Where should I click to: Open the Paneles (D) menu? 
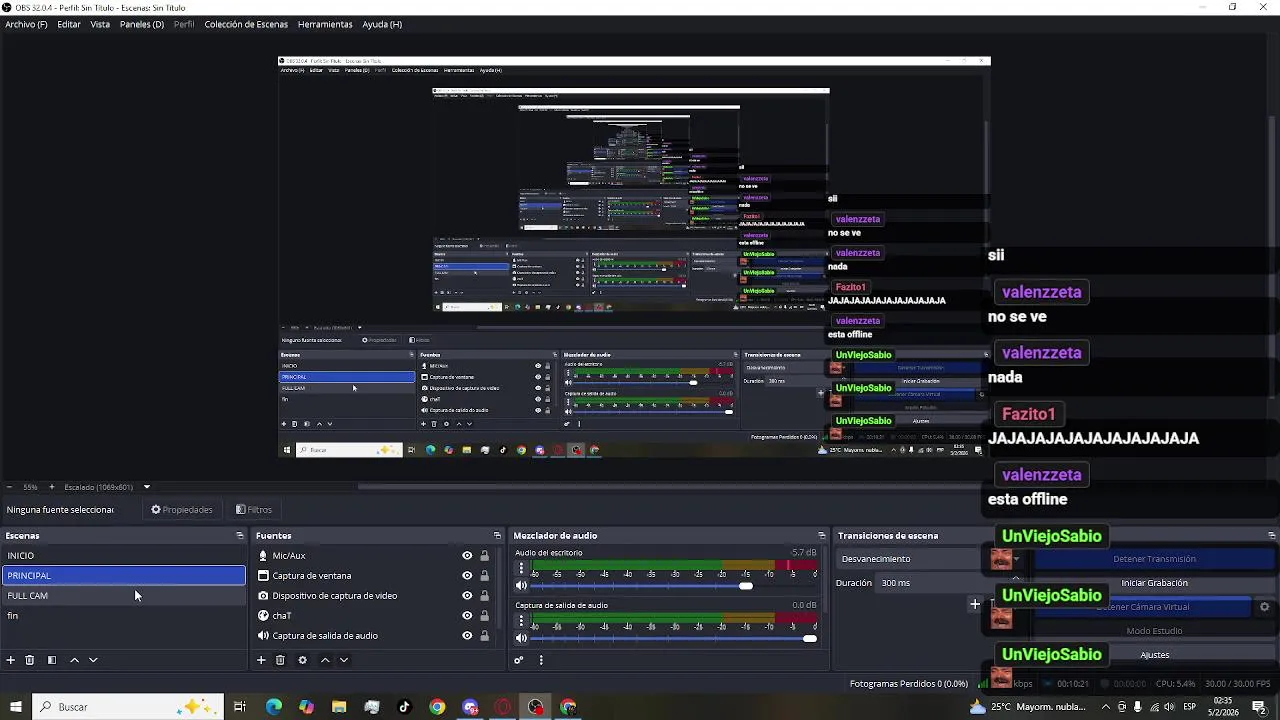(x=142, y=24)
